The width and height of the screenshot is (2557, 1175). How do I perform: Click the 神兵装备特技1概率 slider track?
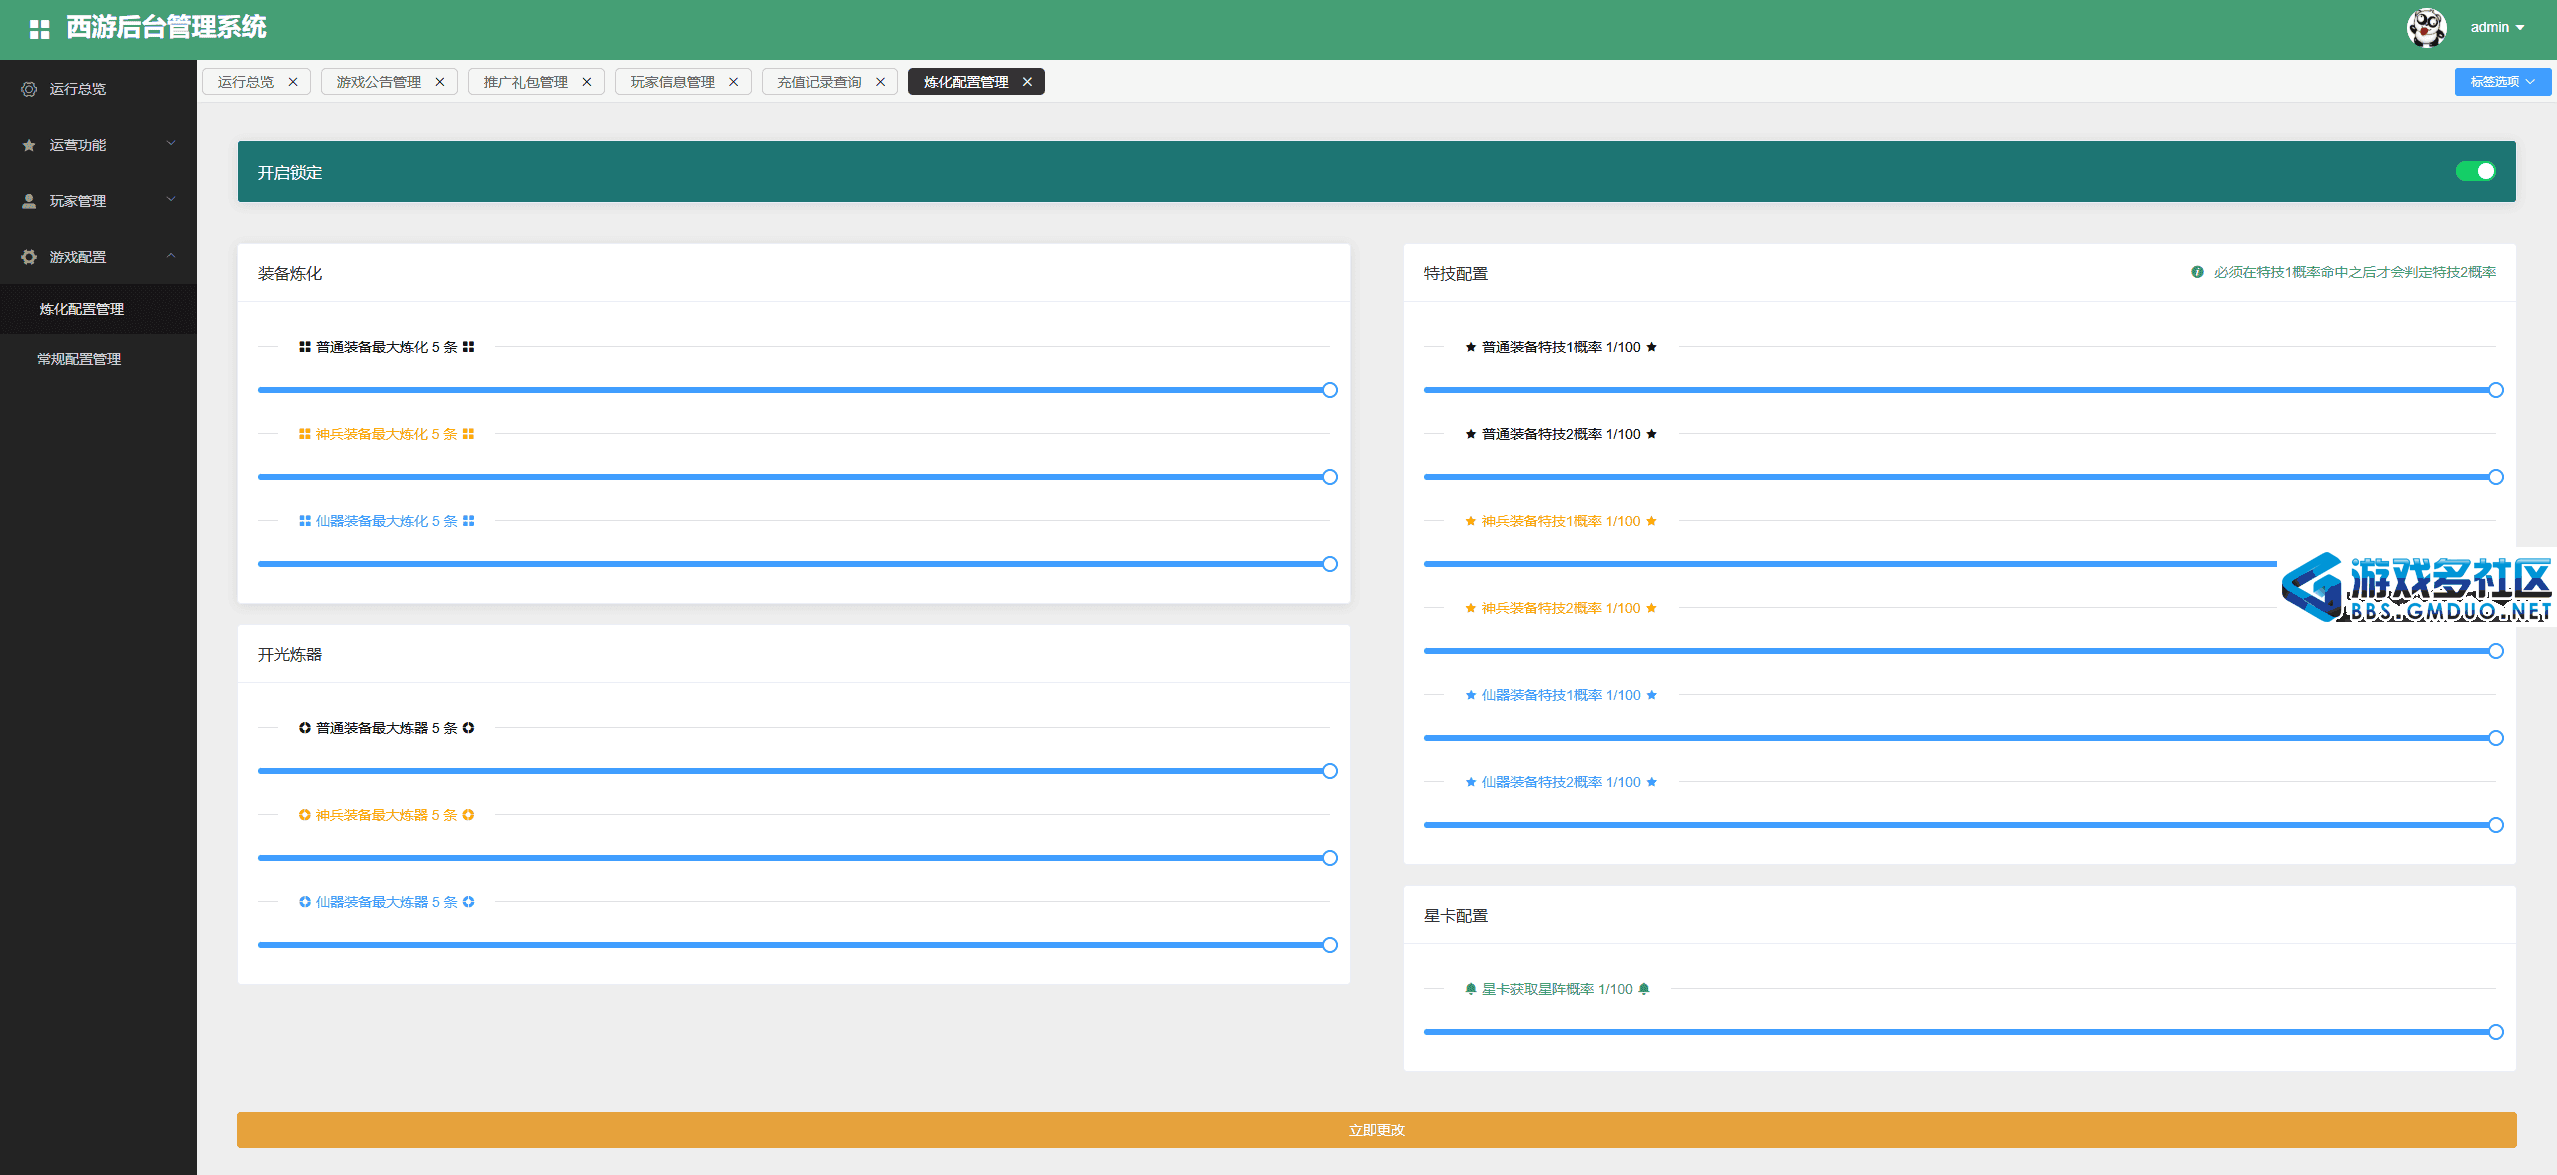(x=1850, y=564)
